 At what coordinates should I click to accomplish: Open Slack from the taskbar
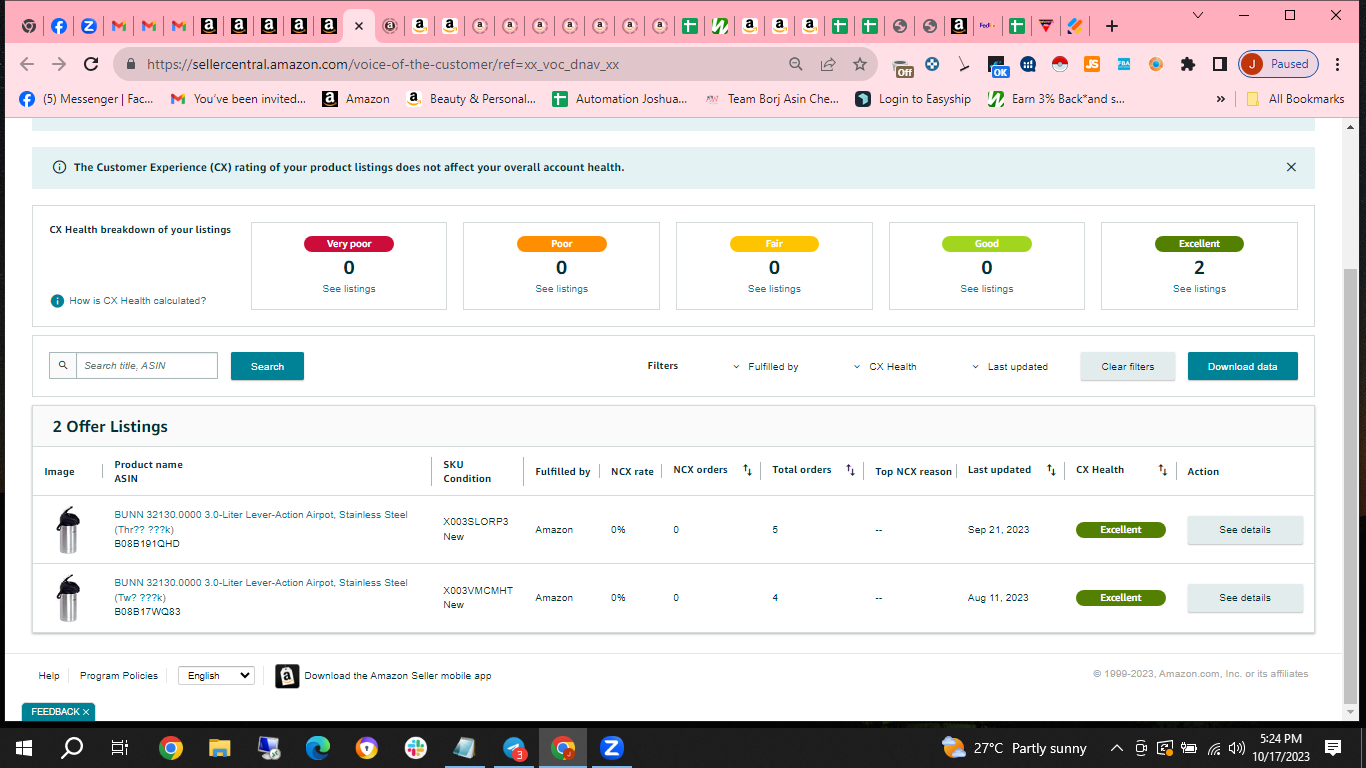coord(416,748)
